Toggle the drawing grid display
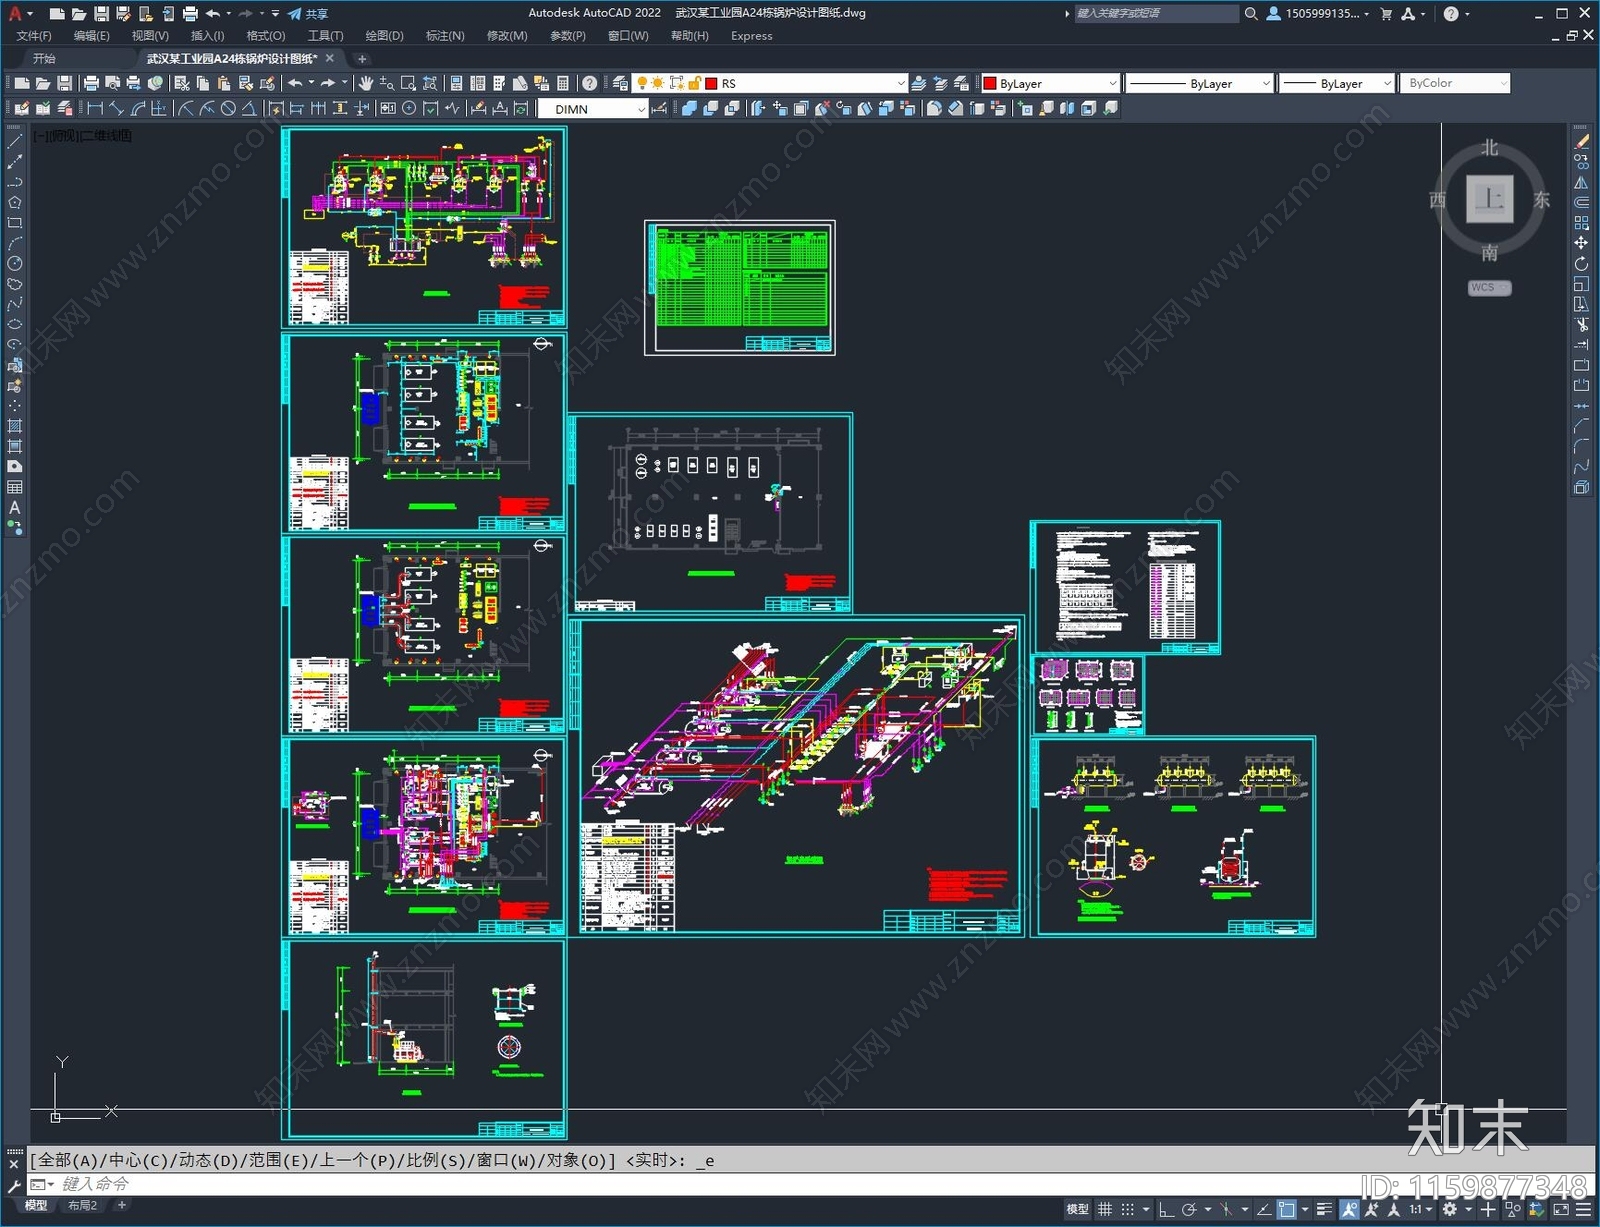Screen dimensions: 1600x1227 (x=1105, y=1209)
